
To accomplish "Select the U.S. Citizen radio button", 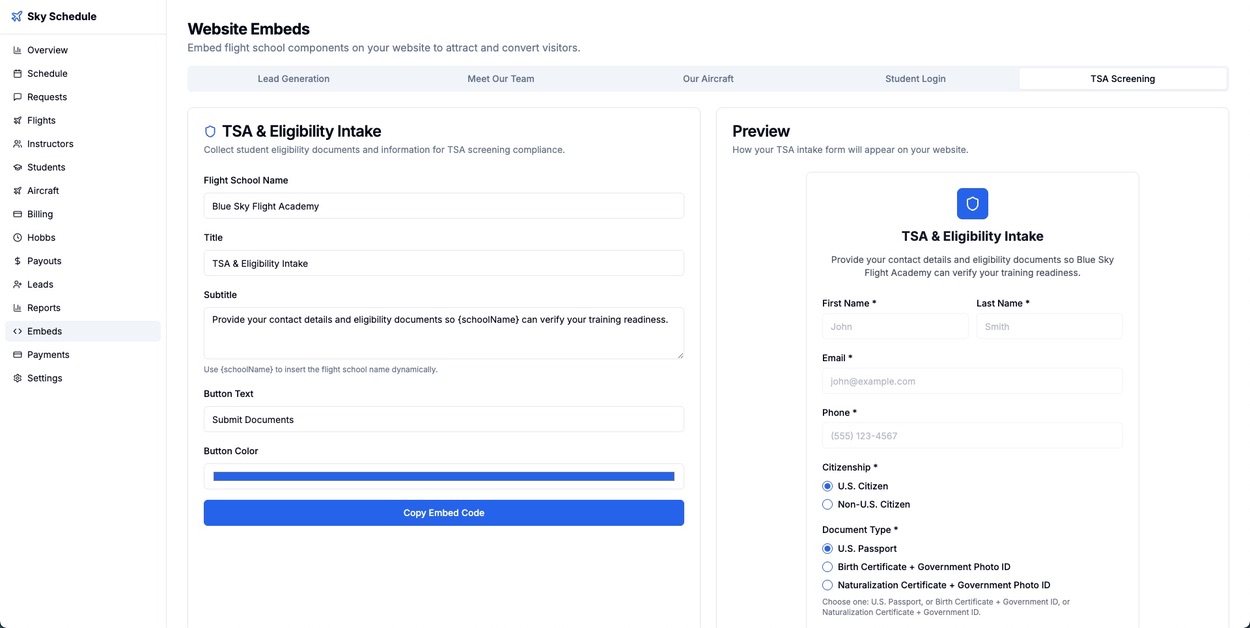I will [x=827, y=486].
